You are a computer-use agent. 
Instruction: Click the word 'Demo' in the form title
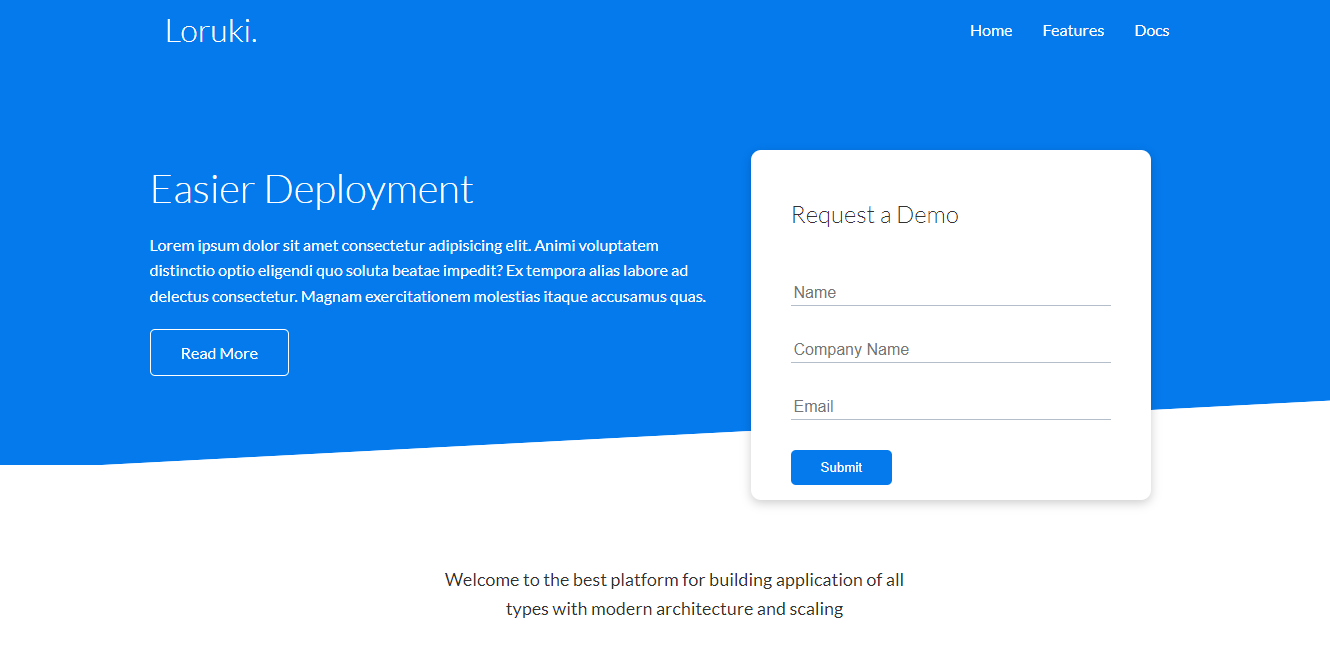927,215
